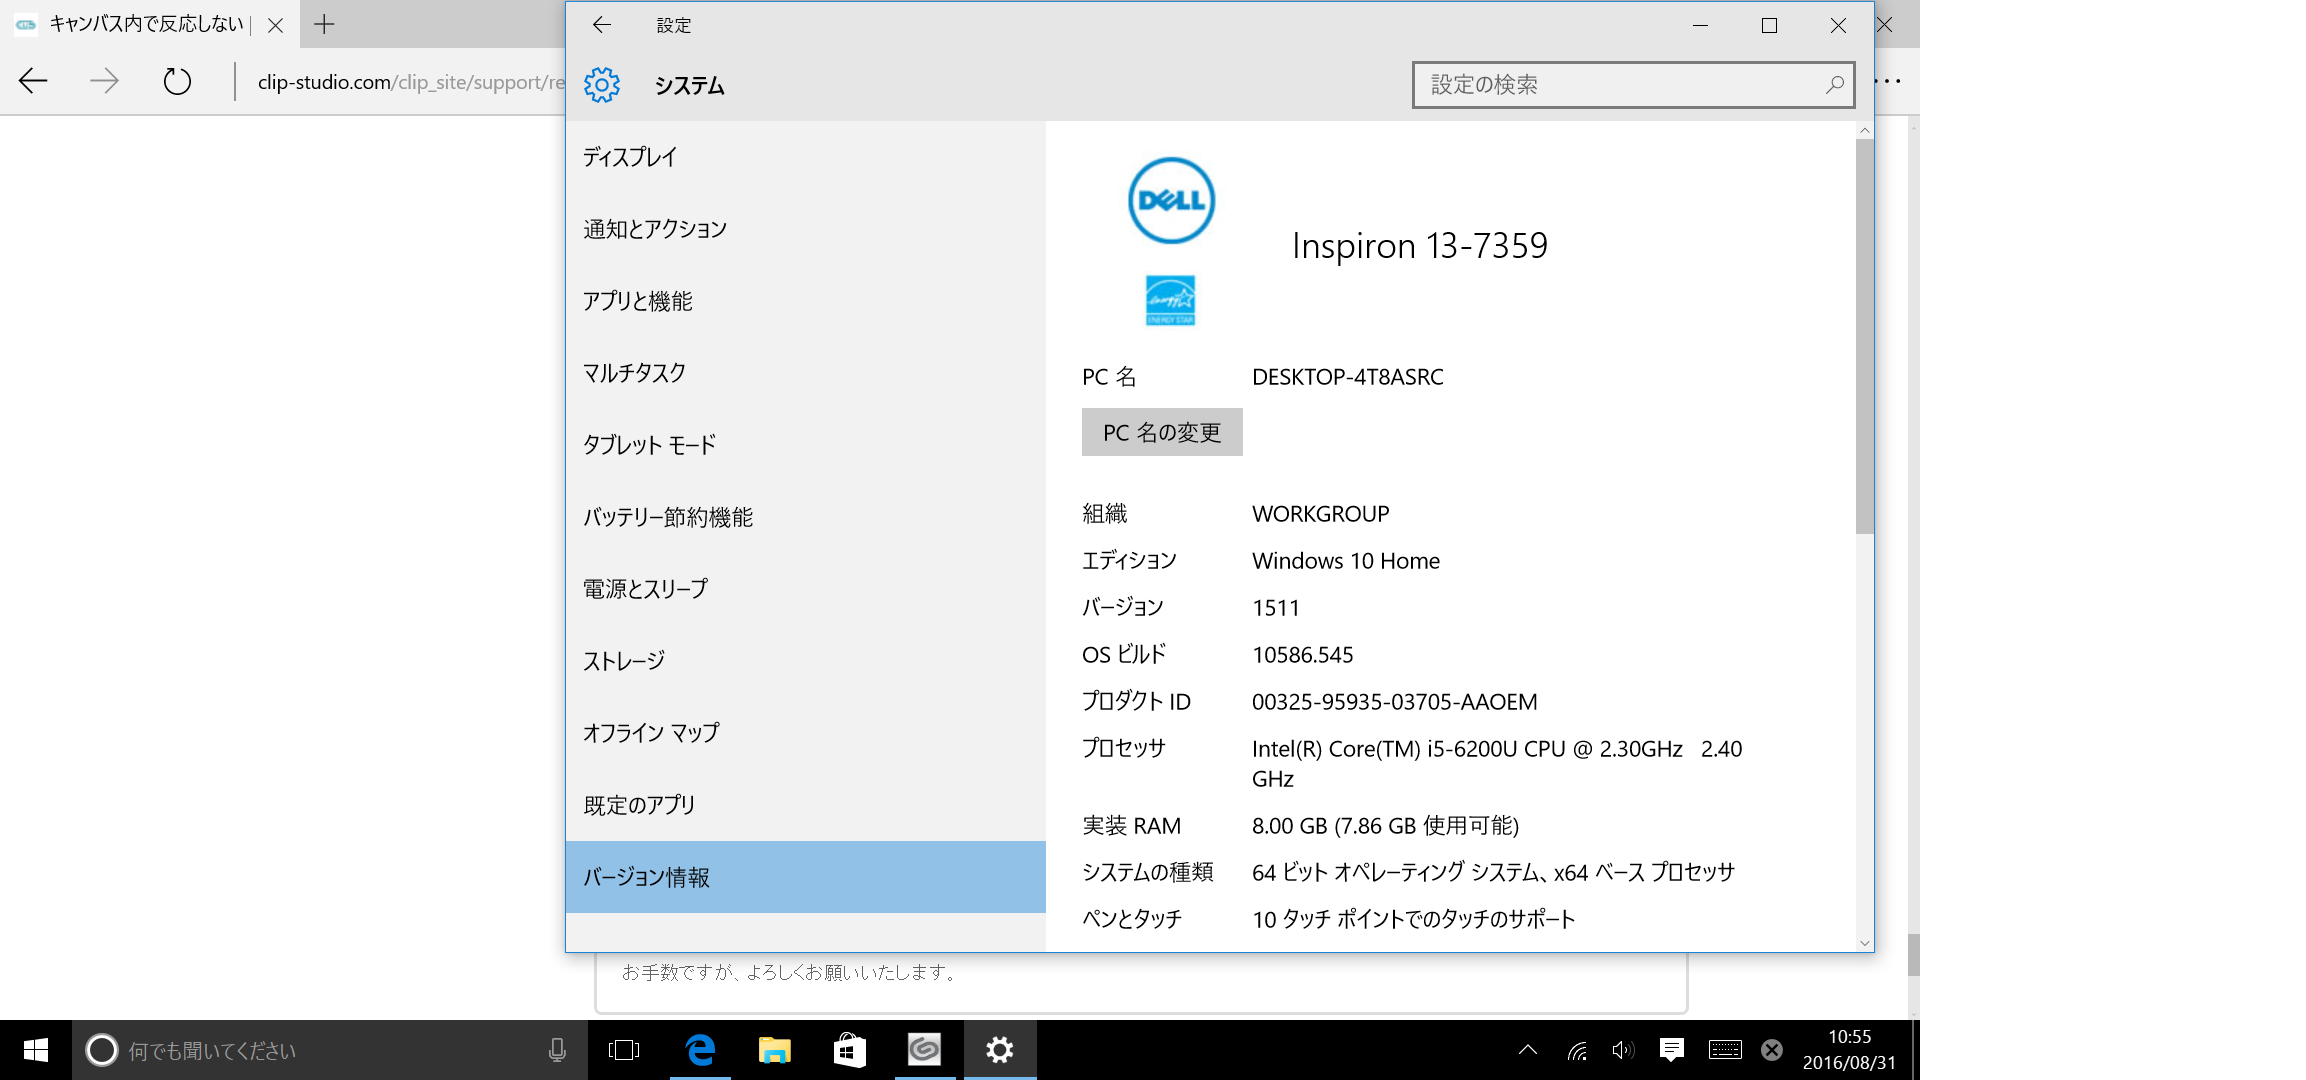Viewport: 2306px width, 1080px height.
Task: Click the search magnifier icon in Settings
Action: point(1834,85)
